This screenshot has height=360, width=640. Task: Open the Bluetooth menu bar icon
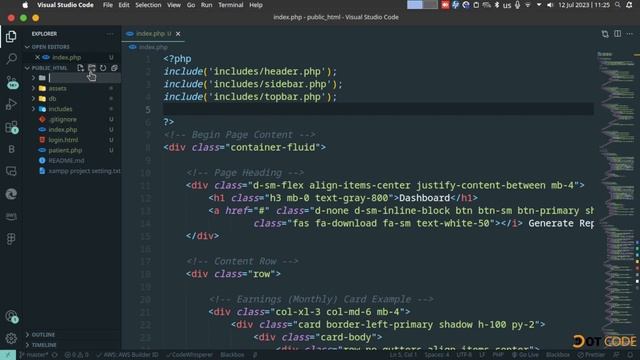497,5
